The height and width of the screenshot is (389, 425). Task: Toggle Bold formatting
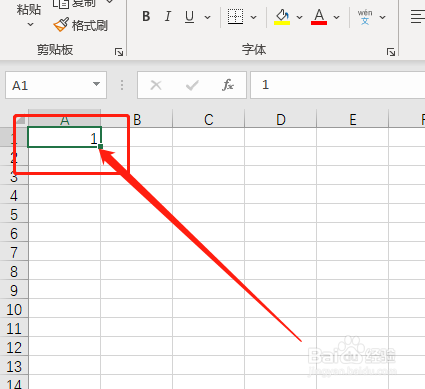pos(146,16)
